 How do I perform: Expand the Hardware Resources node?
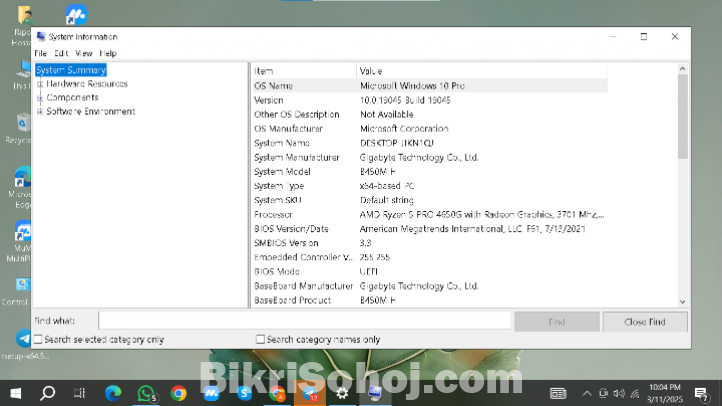coord(40,84)
